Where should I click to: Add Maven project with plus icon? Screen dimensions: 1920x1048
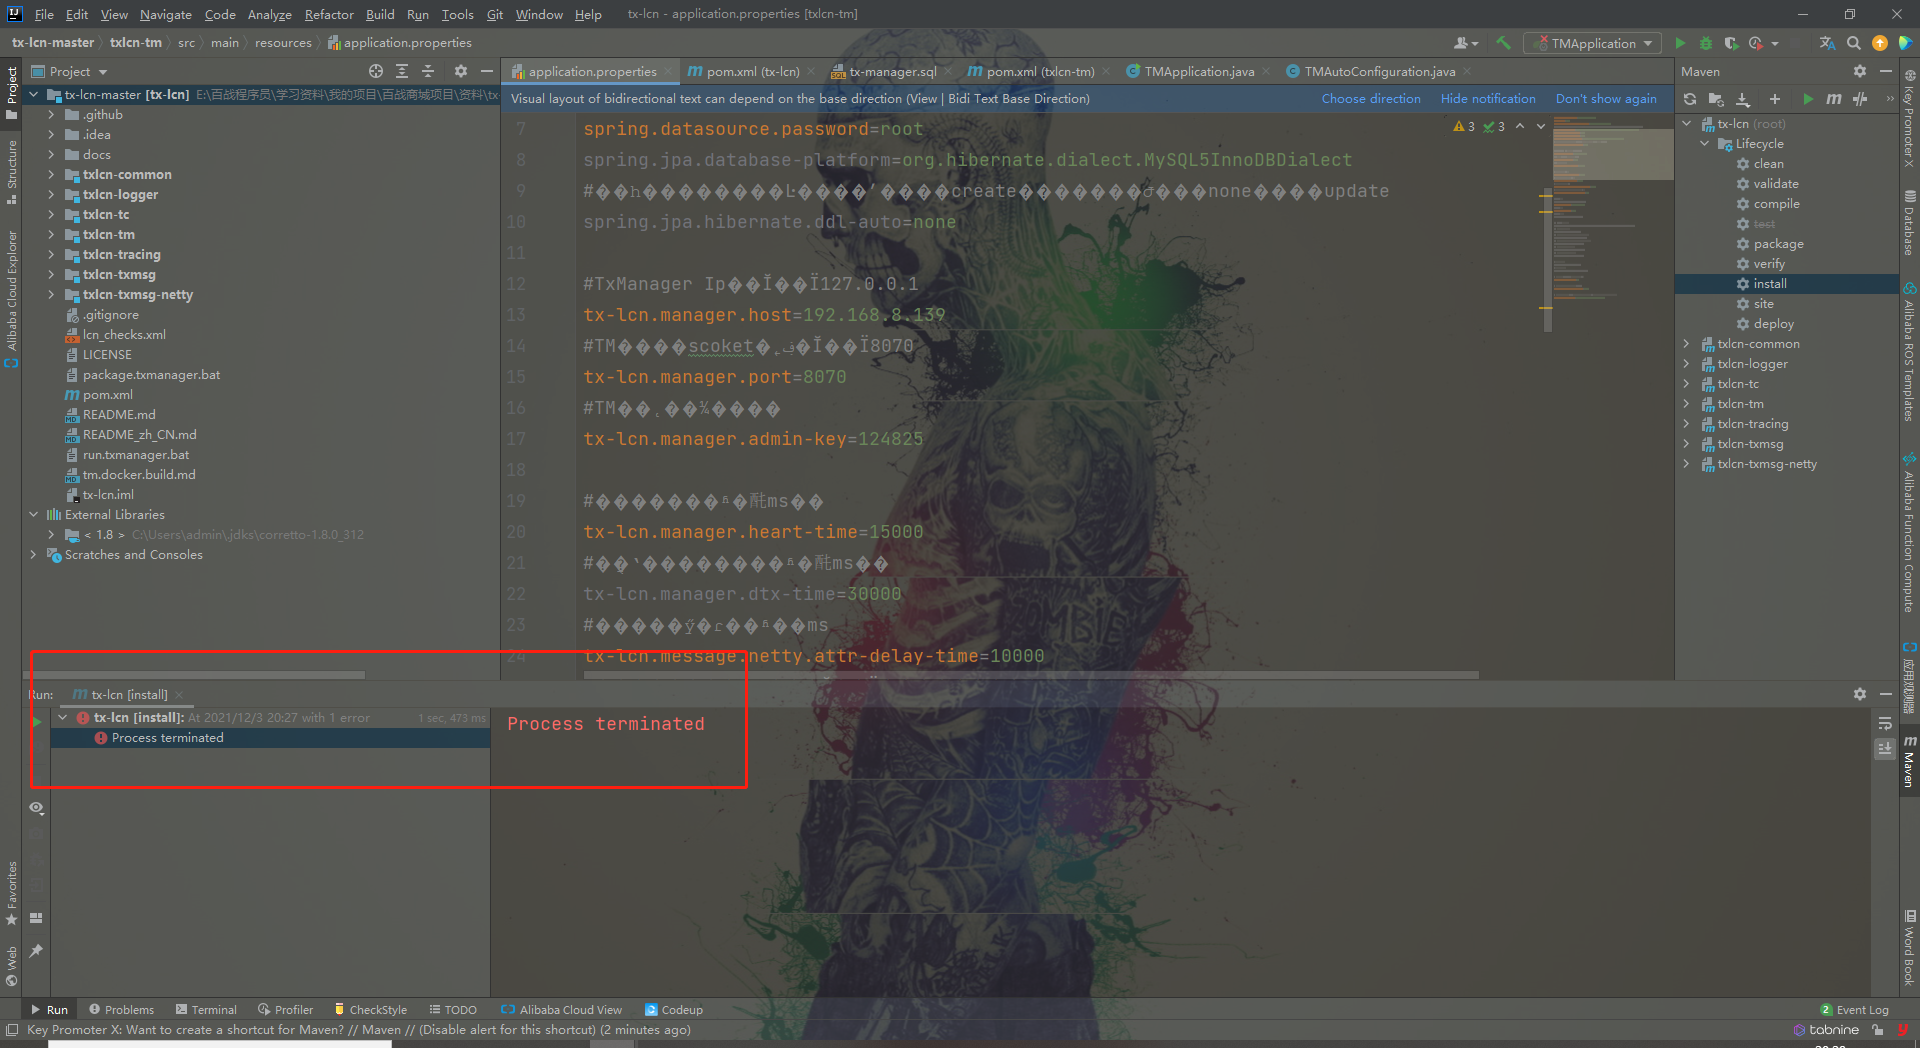[1775, 99]
